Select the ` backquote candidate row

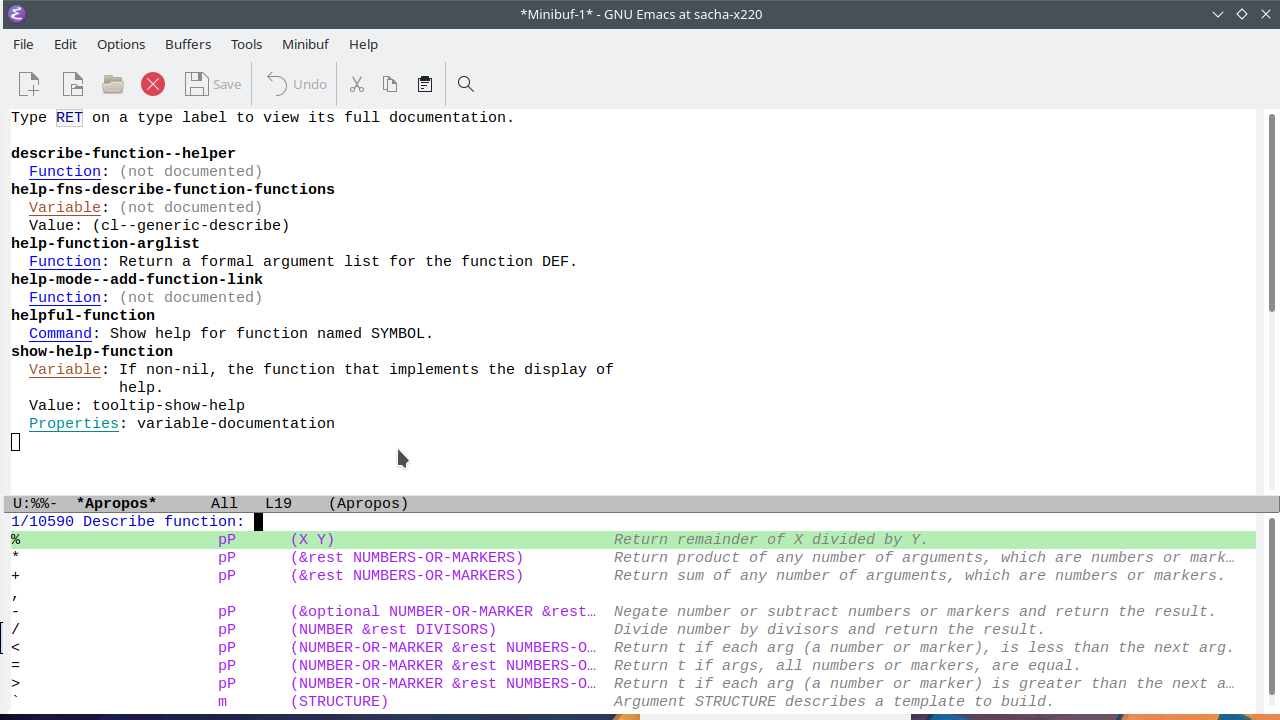pos(633,701)
